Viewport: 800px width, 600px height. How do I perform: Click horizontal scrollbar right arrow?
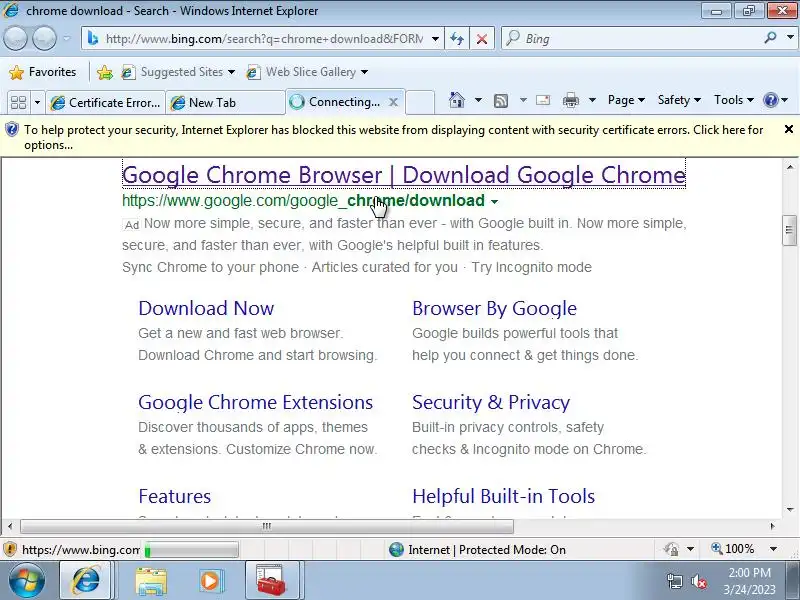point(772,526)
